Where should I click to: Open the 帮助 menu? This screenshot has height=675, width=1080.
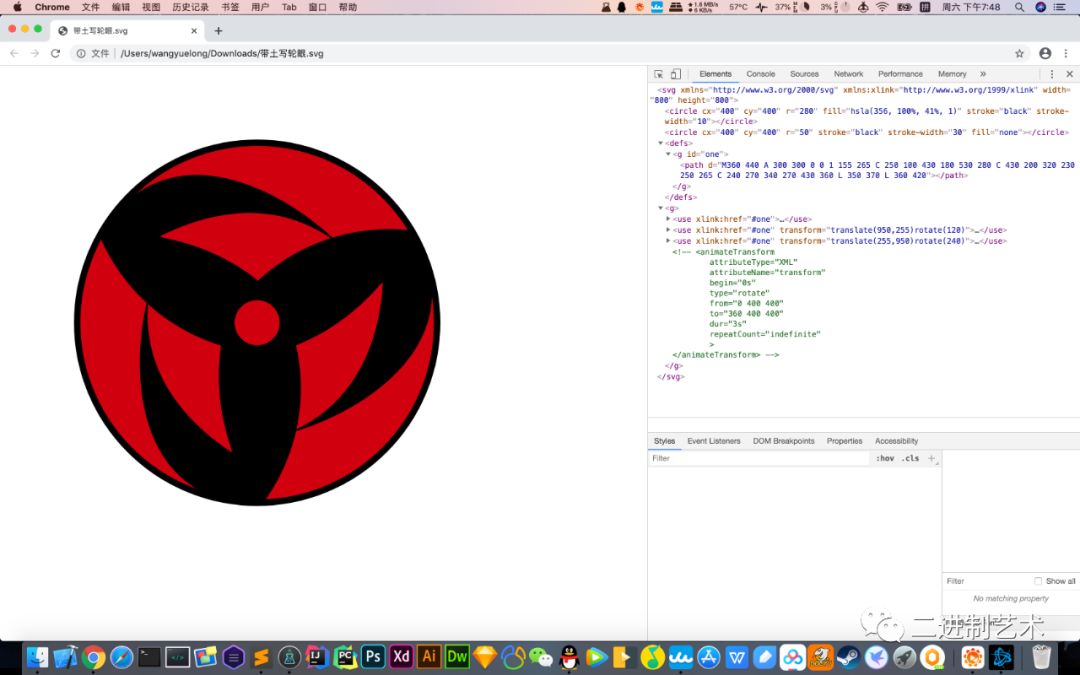[x=348, y=7]
